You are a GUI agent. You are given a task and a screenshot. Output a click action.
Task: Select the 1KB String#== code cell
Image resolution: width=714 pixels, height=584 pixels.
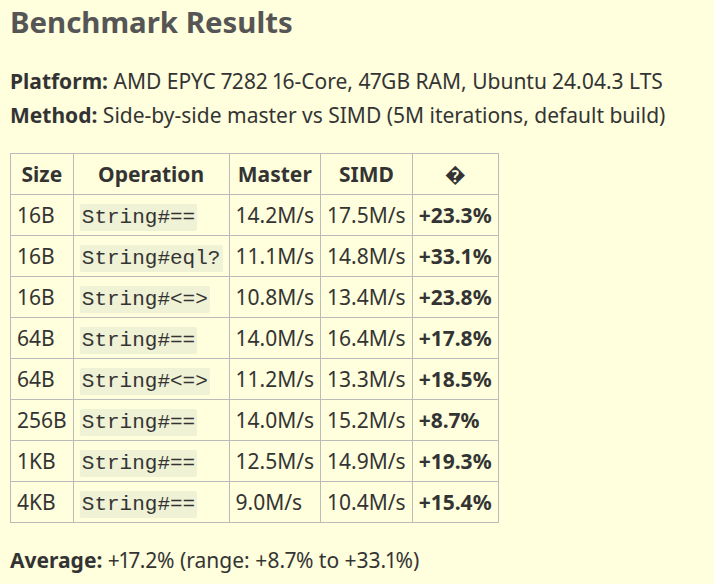pos(138,462)
